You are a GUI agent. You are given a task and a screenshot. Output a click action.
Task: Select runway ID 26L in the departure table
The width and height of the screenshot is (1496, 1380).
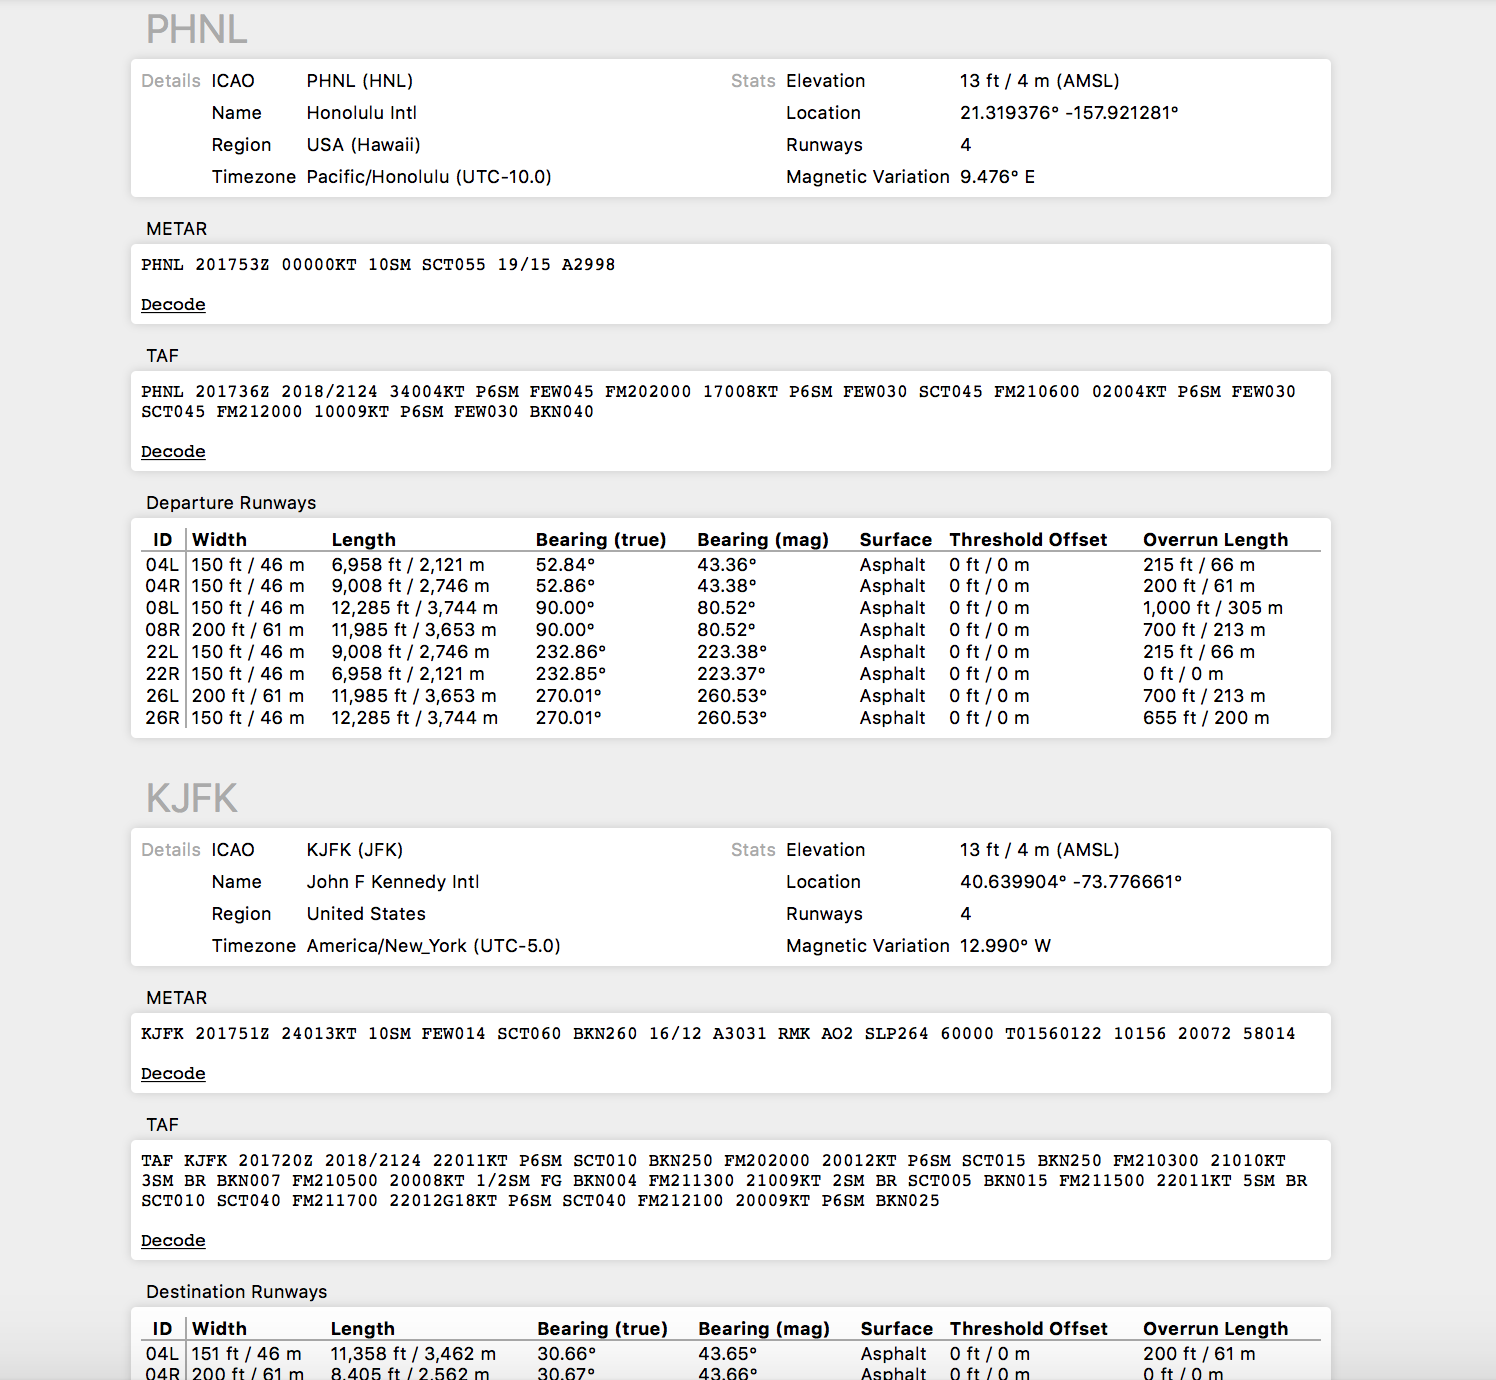click(162, 696)
